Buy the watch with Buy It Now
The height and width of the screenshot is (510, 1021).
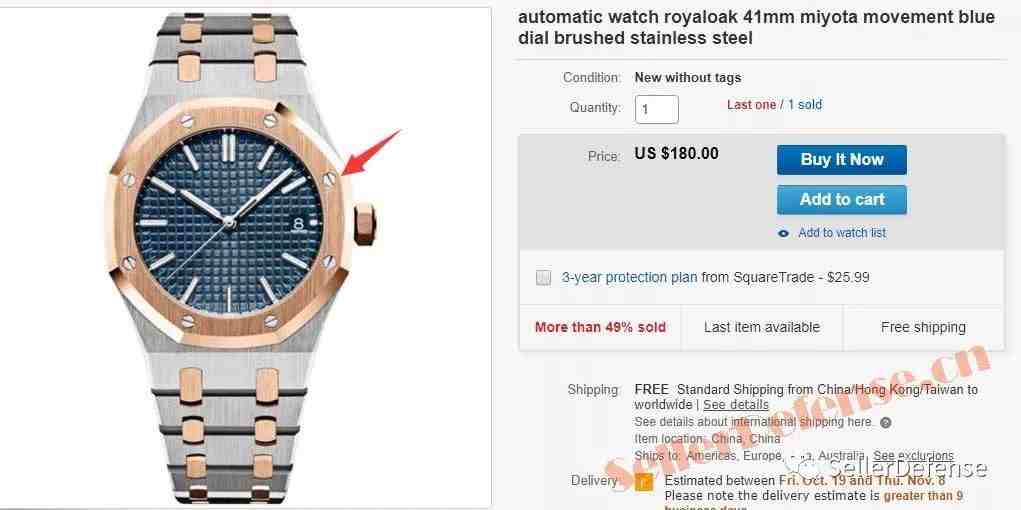point(841,160)
